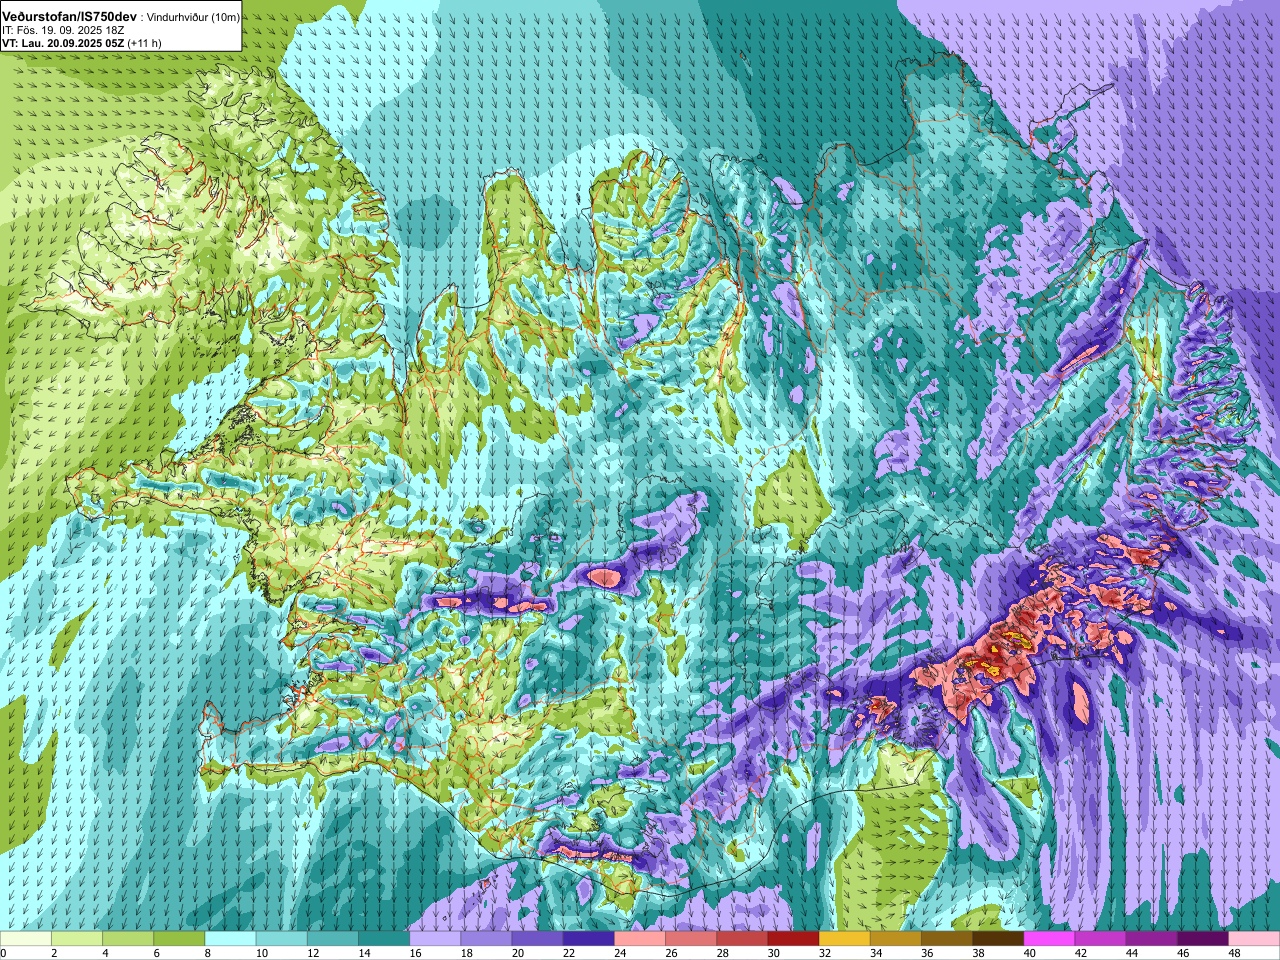Click the legend scale label 0

(x=4, y=953)
